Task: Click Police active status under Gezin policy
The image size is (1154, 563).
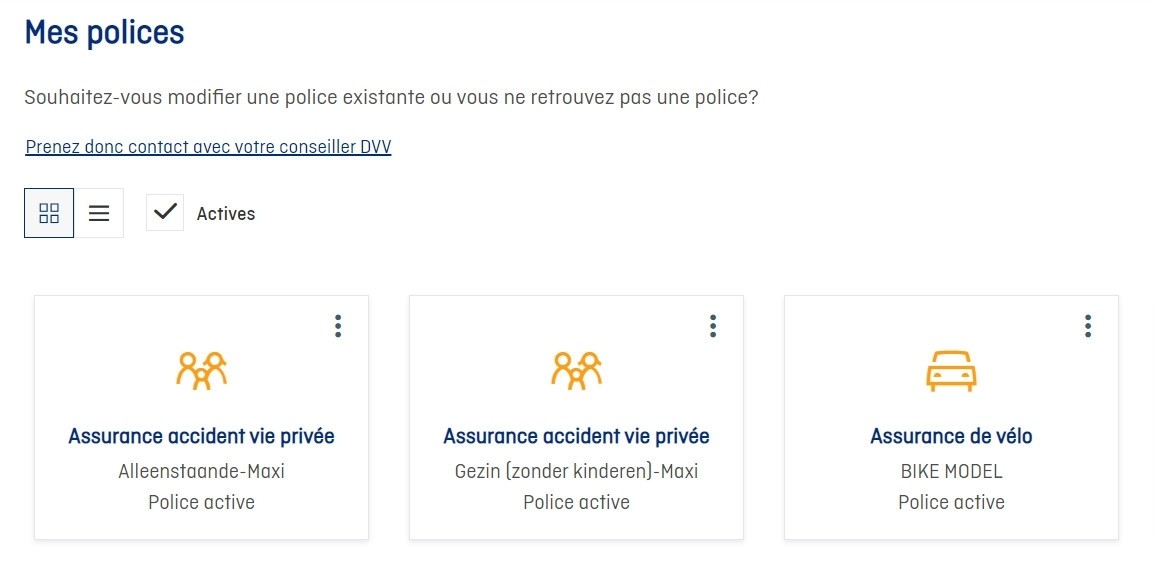Action: (x=576, y=502)
